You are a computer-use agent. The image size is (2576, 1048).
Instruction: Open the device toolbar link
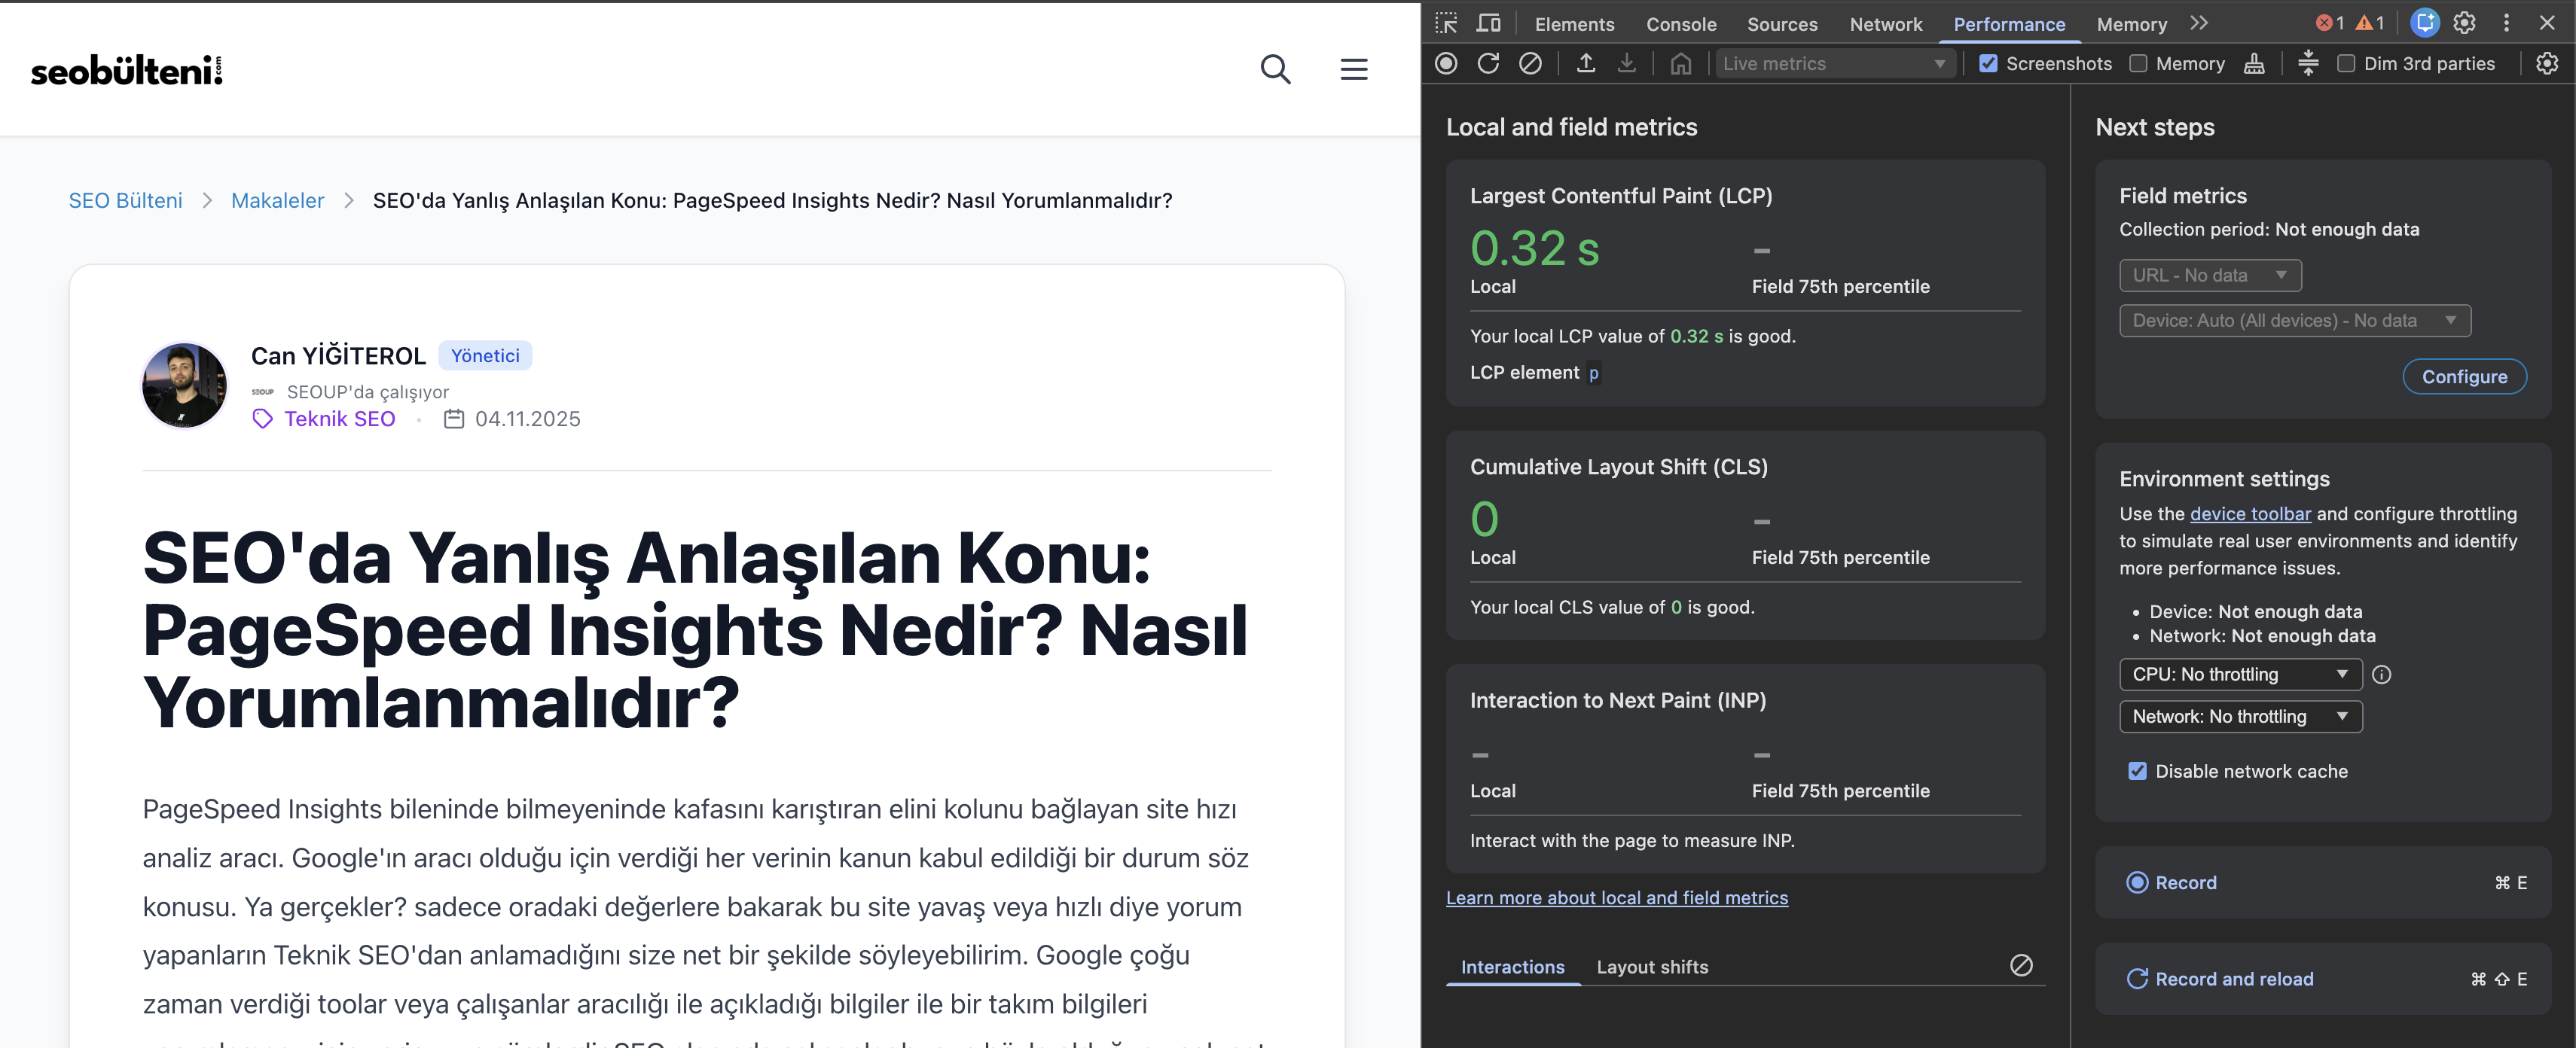tap(2250, 514)
